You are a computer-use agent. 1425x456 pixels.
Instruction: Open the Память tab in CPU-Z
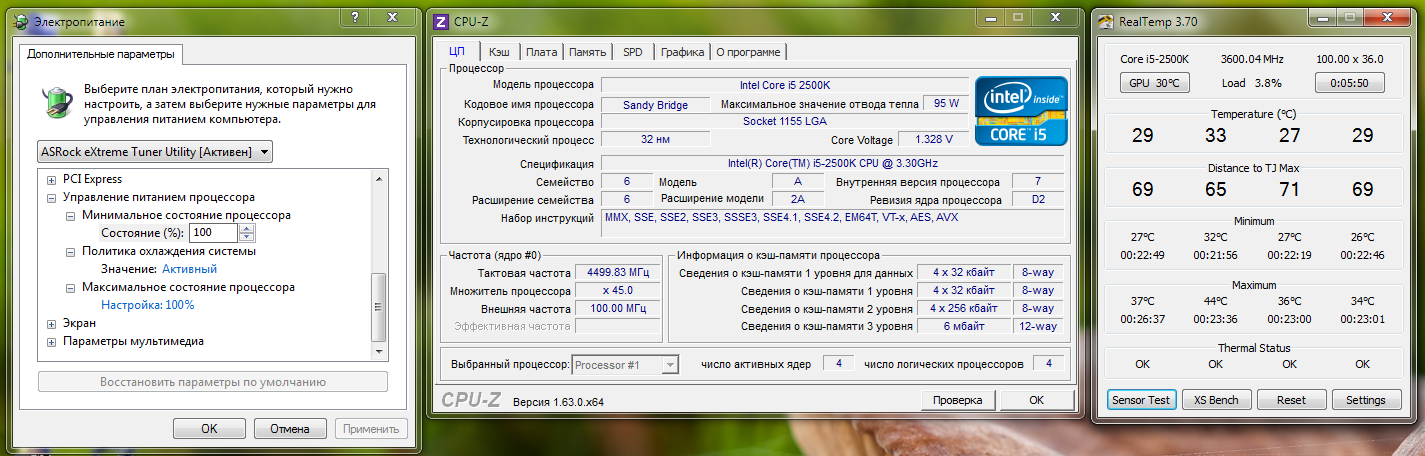pyautogui.click(x=588, y=52)
